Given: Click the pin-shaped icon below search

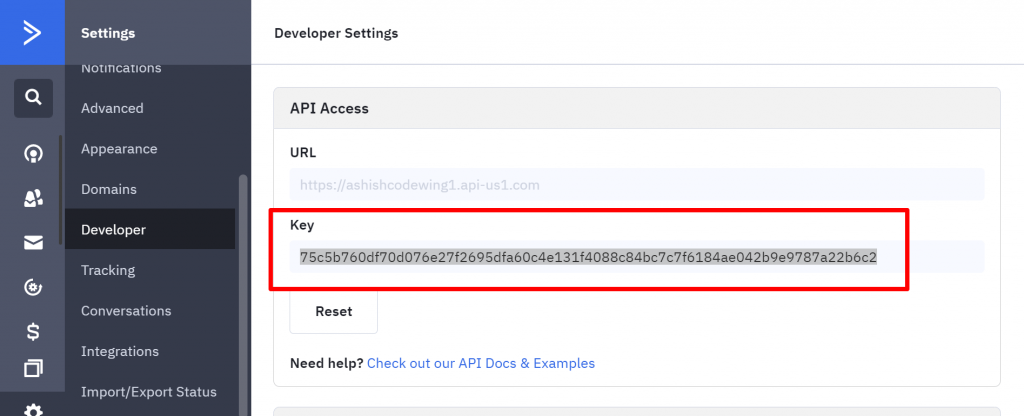Looking at the screenshot, I should point(33,153).
